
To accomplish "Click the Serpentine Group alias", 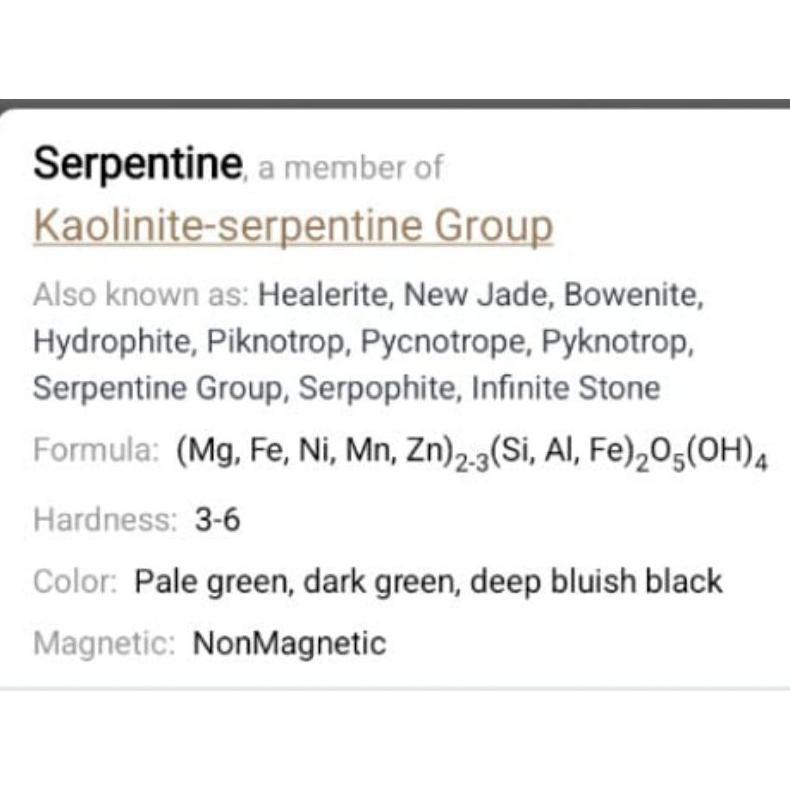I will point(157,389).
